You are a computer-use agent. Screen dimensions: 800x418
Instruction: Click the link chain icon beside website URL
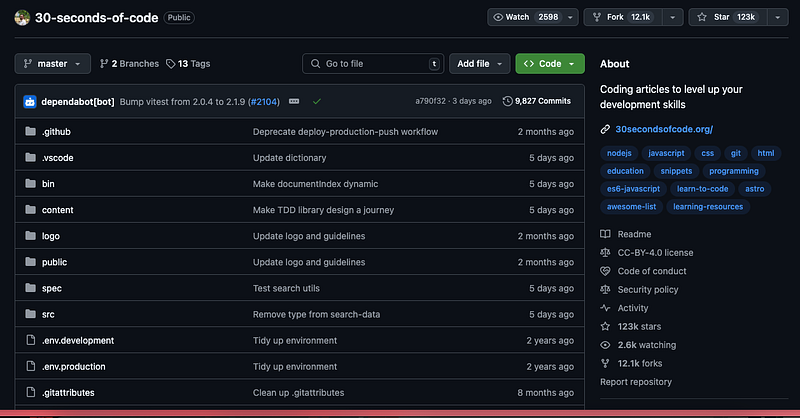click(605, 129)
